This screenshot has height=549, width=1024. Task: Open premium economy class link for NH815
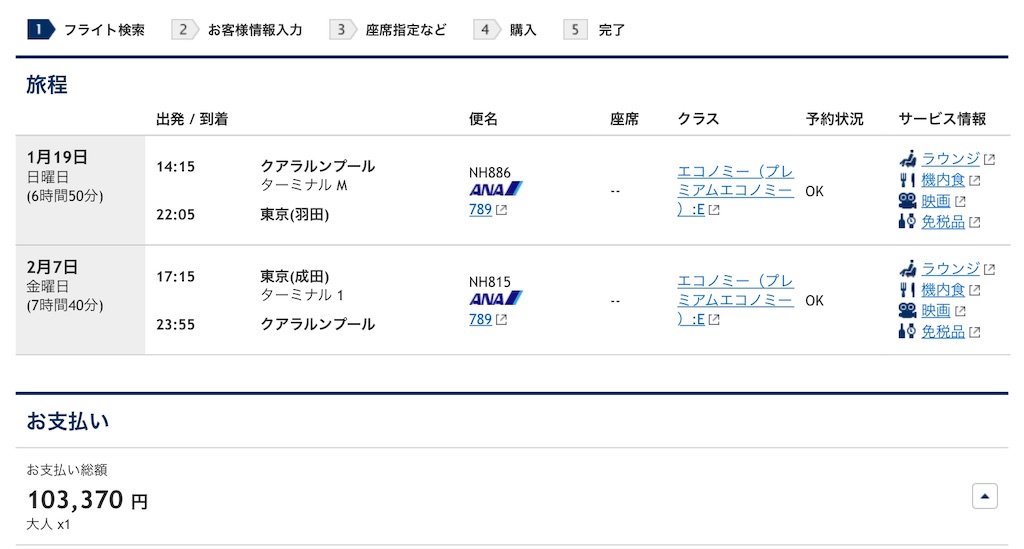click(x=735, y=300)
